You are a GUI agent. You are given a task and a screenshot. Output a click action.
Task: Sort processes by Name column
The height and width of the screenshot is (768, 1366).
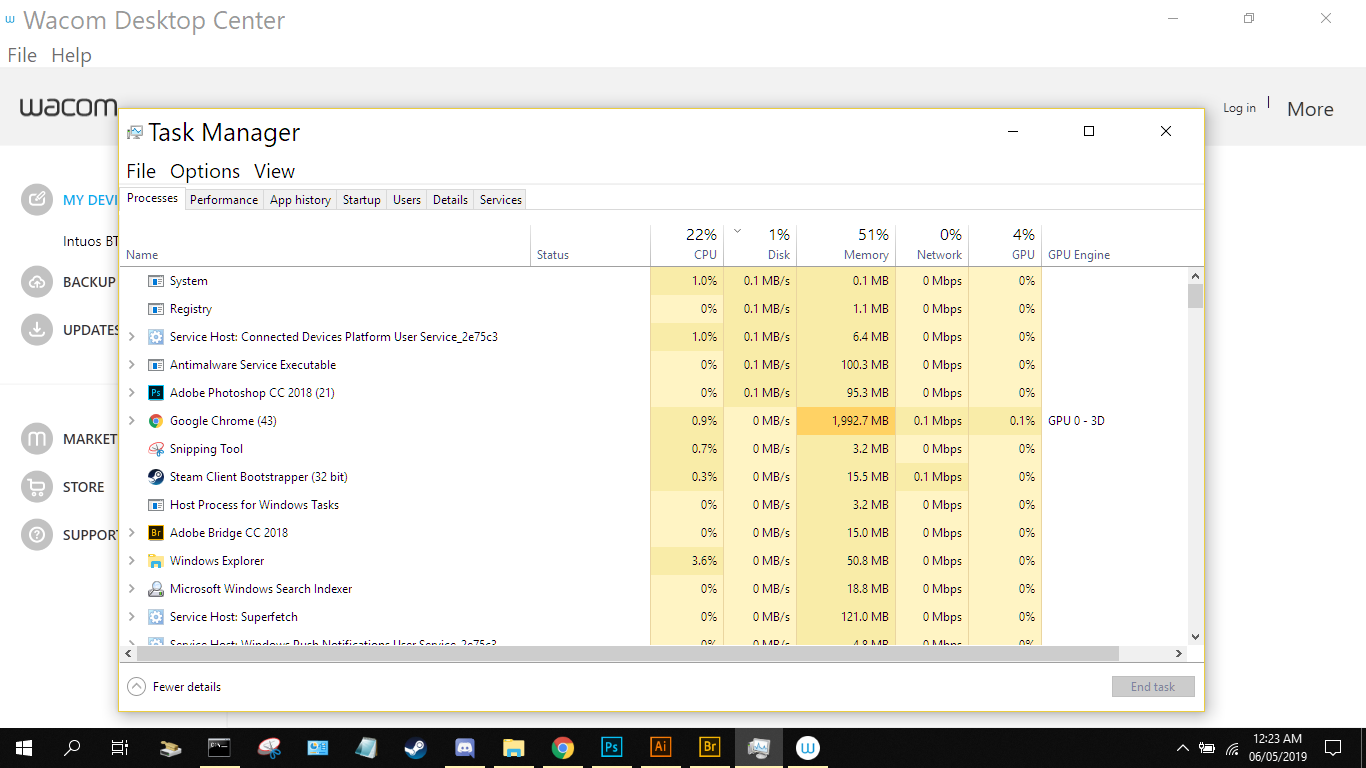(x=324, y=245)
